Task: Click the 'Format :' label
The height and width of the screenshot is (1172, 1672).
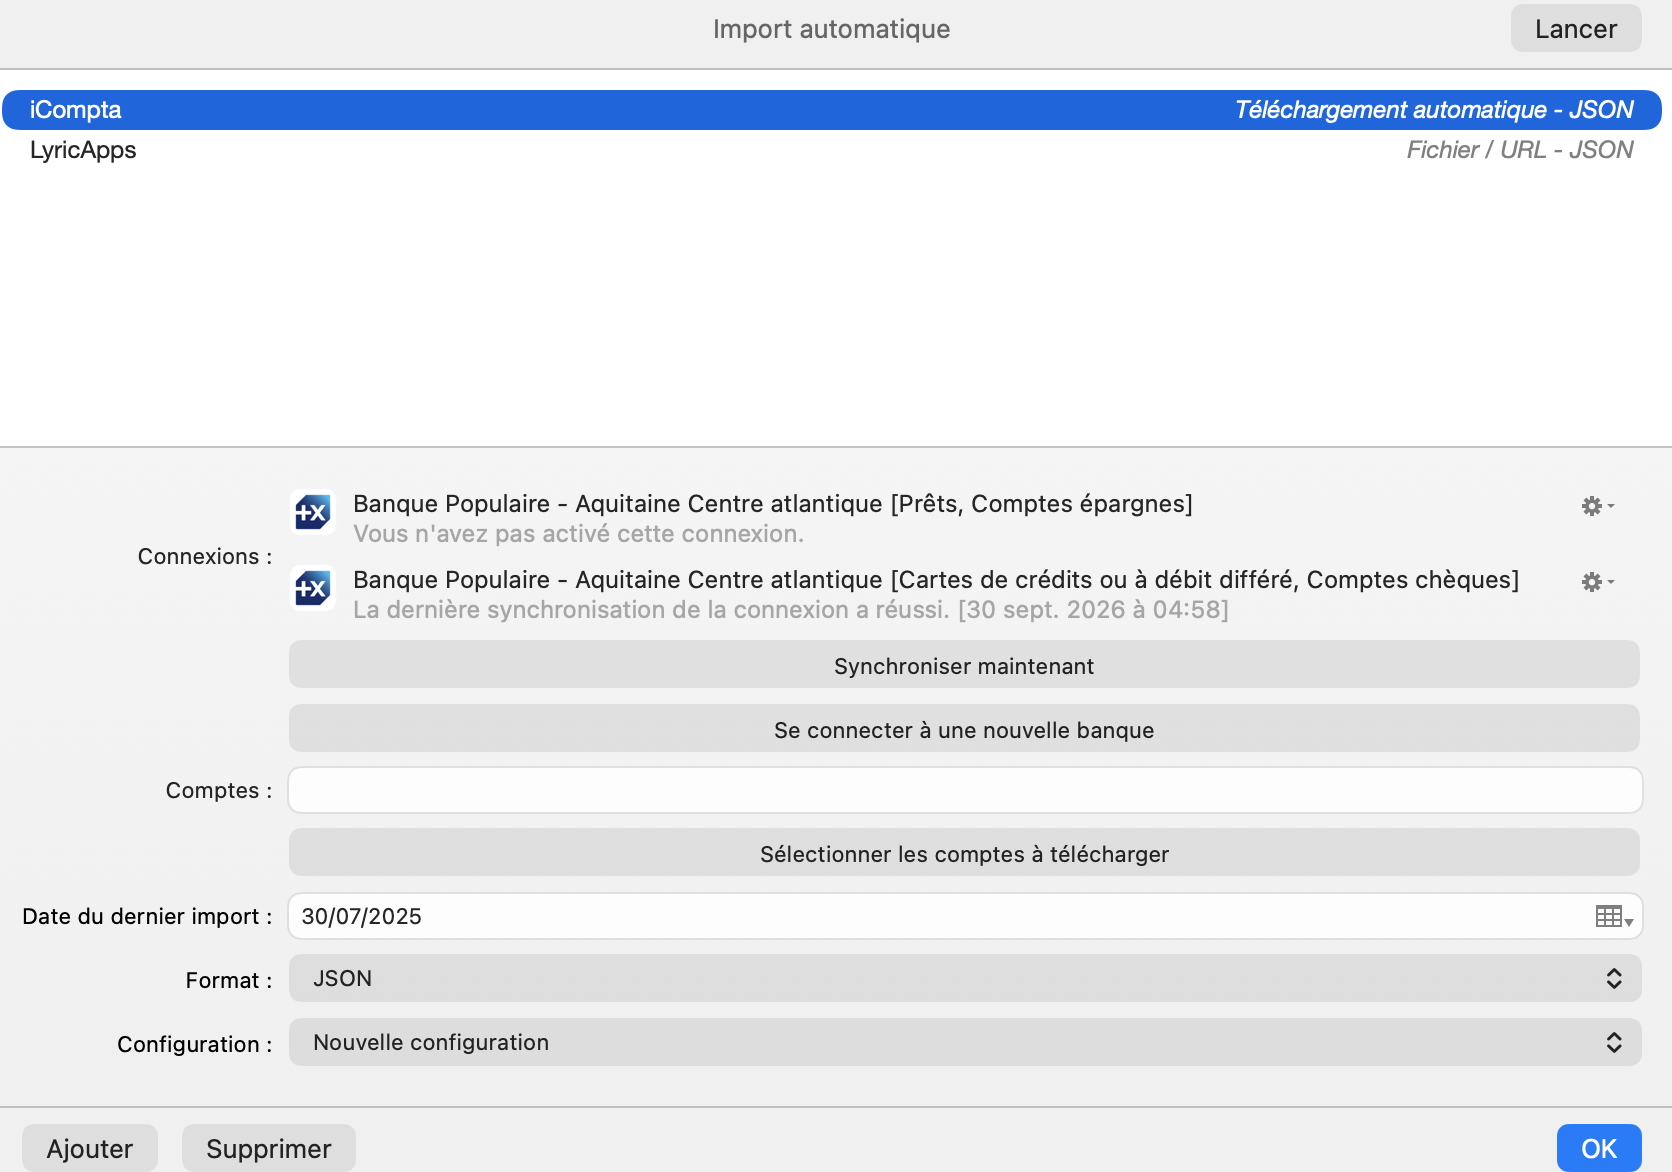Action: 229,981
